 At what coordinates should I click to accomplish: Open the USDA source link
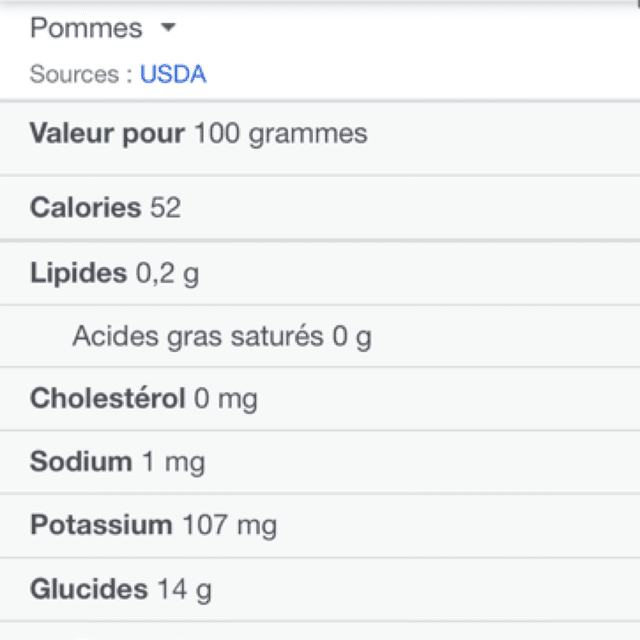coord(173,74)
